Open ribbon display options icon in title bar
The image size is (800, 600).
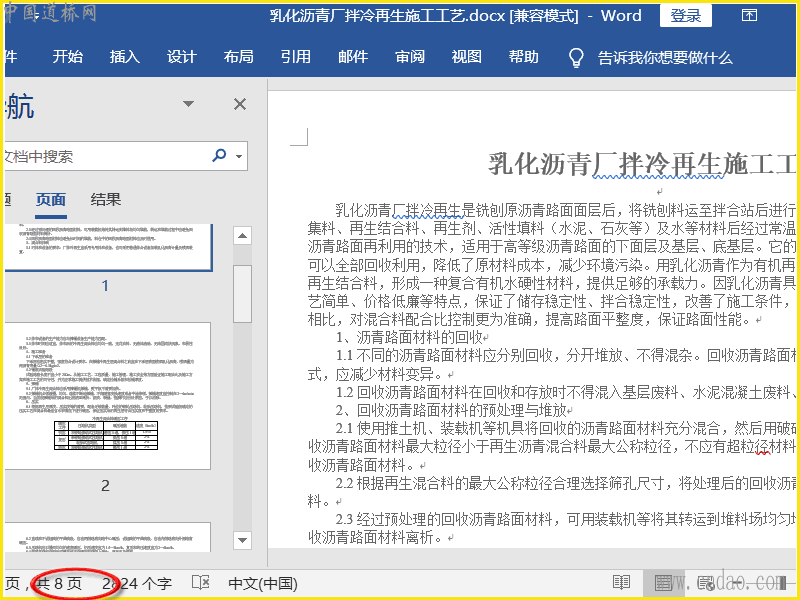749,15
